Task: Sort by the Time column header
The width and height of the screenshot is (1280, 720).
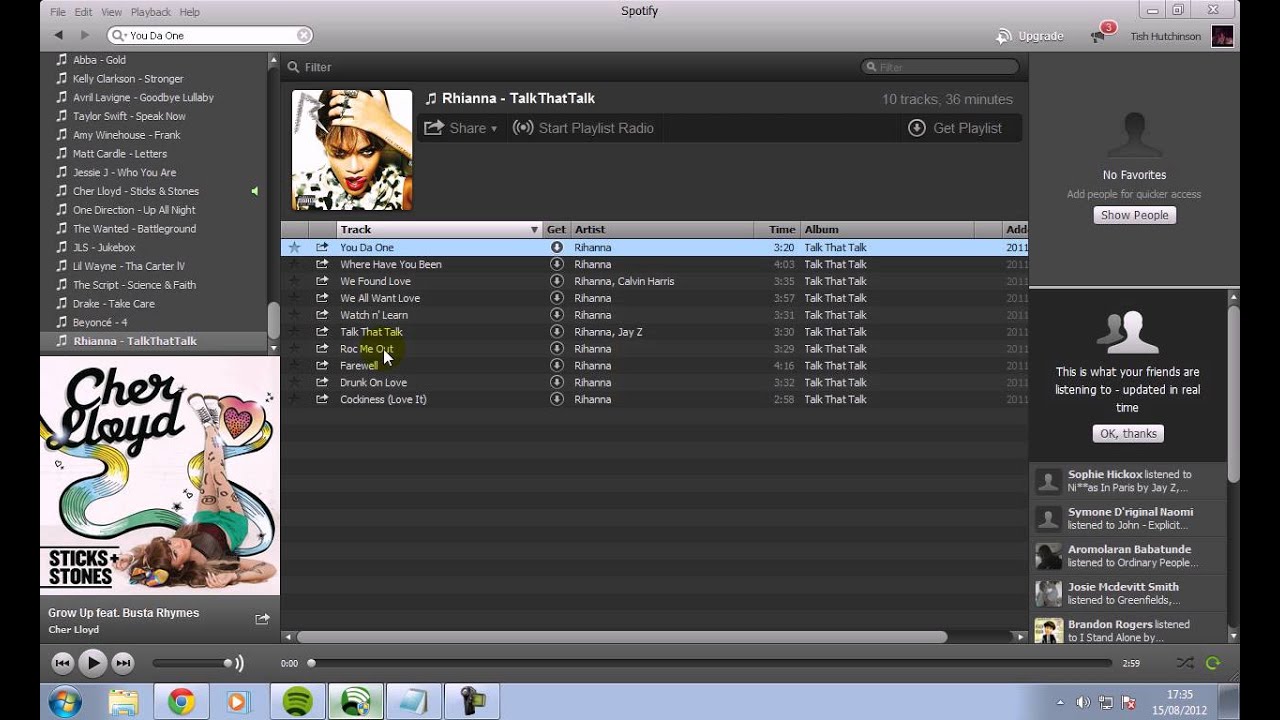Action: 776,229
